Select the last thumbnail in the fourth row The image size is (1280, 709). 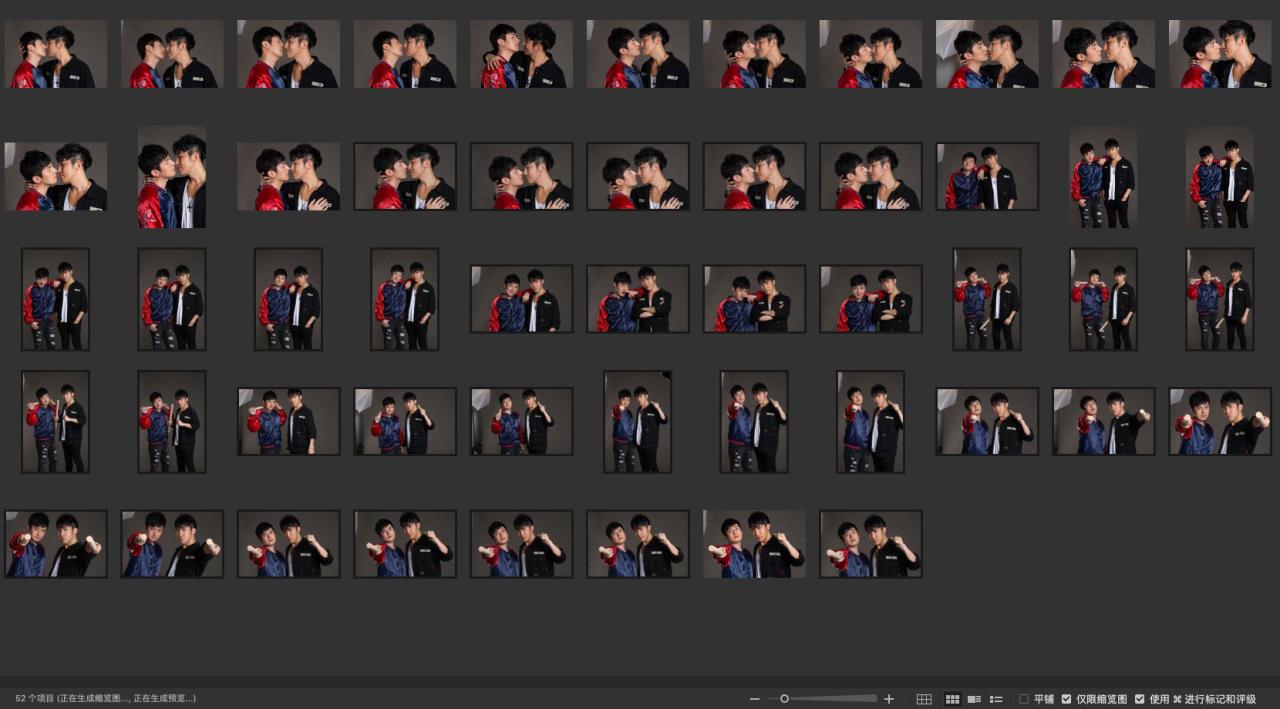coord(1219,422)
